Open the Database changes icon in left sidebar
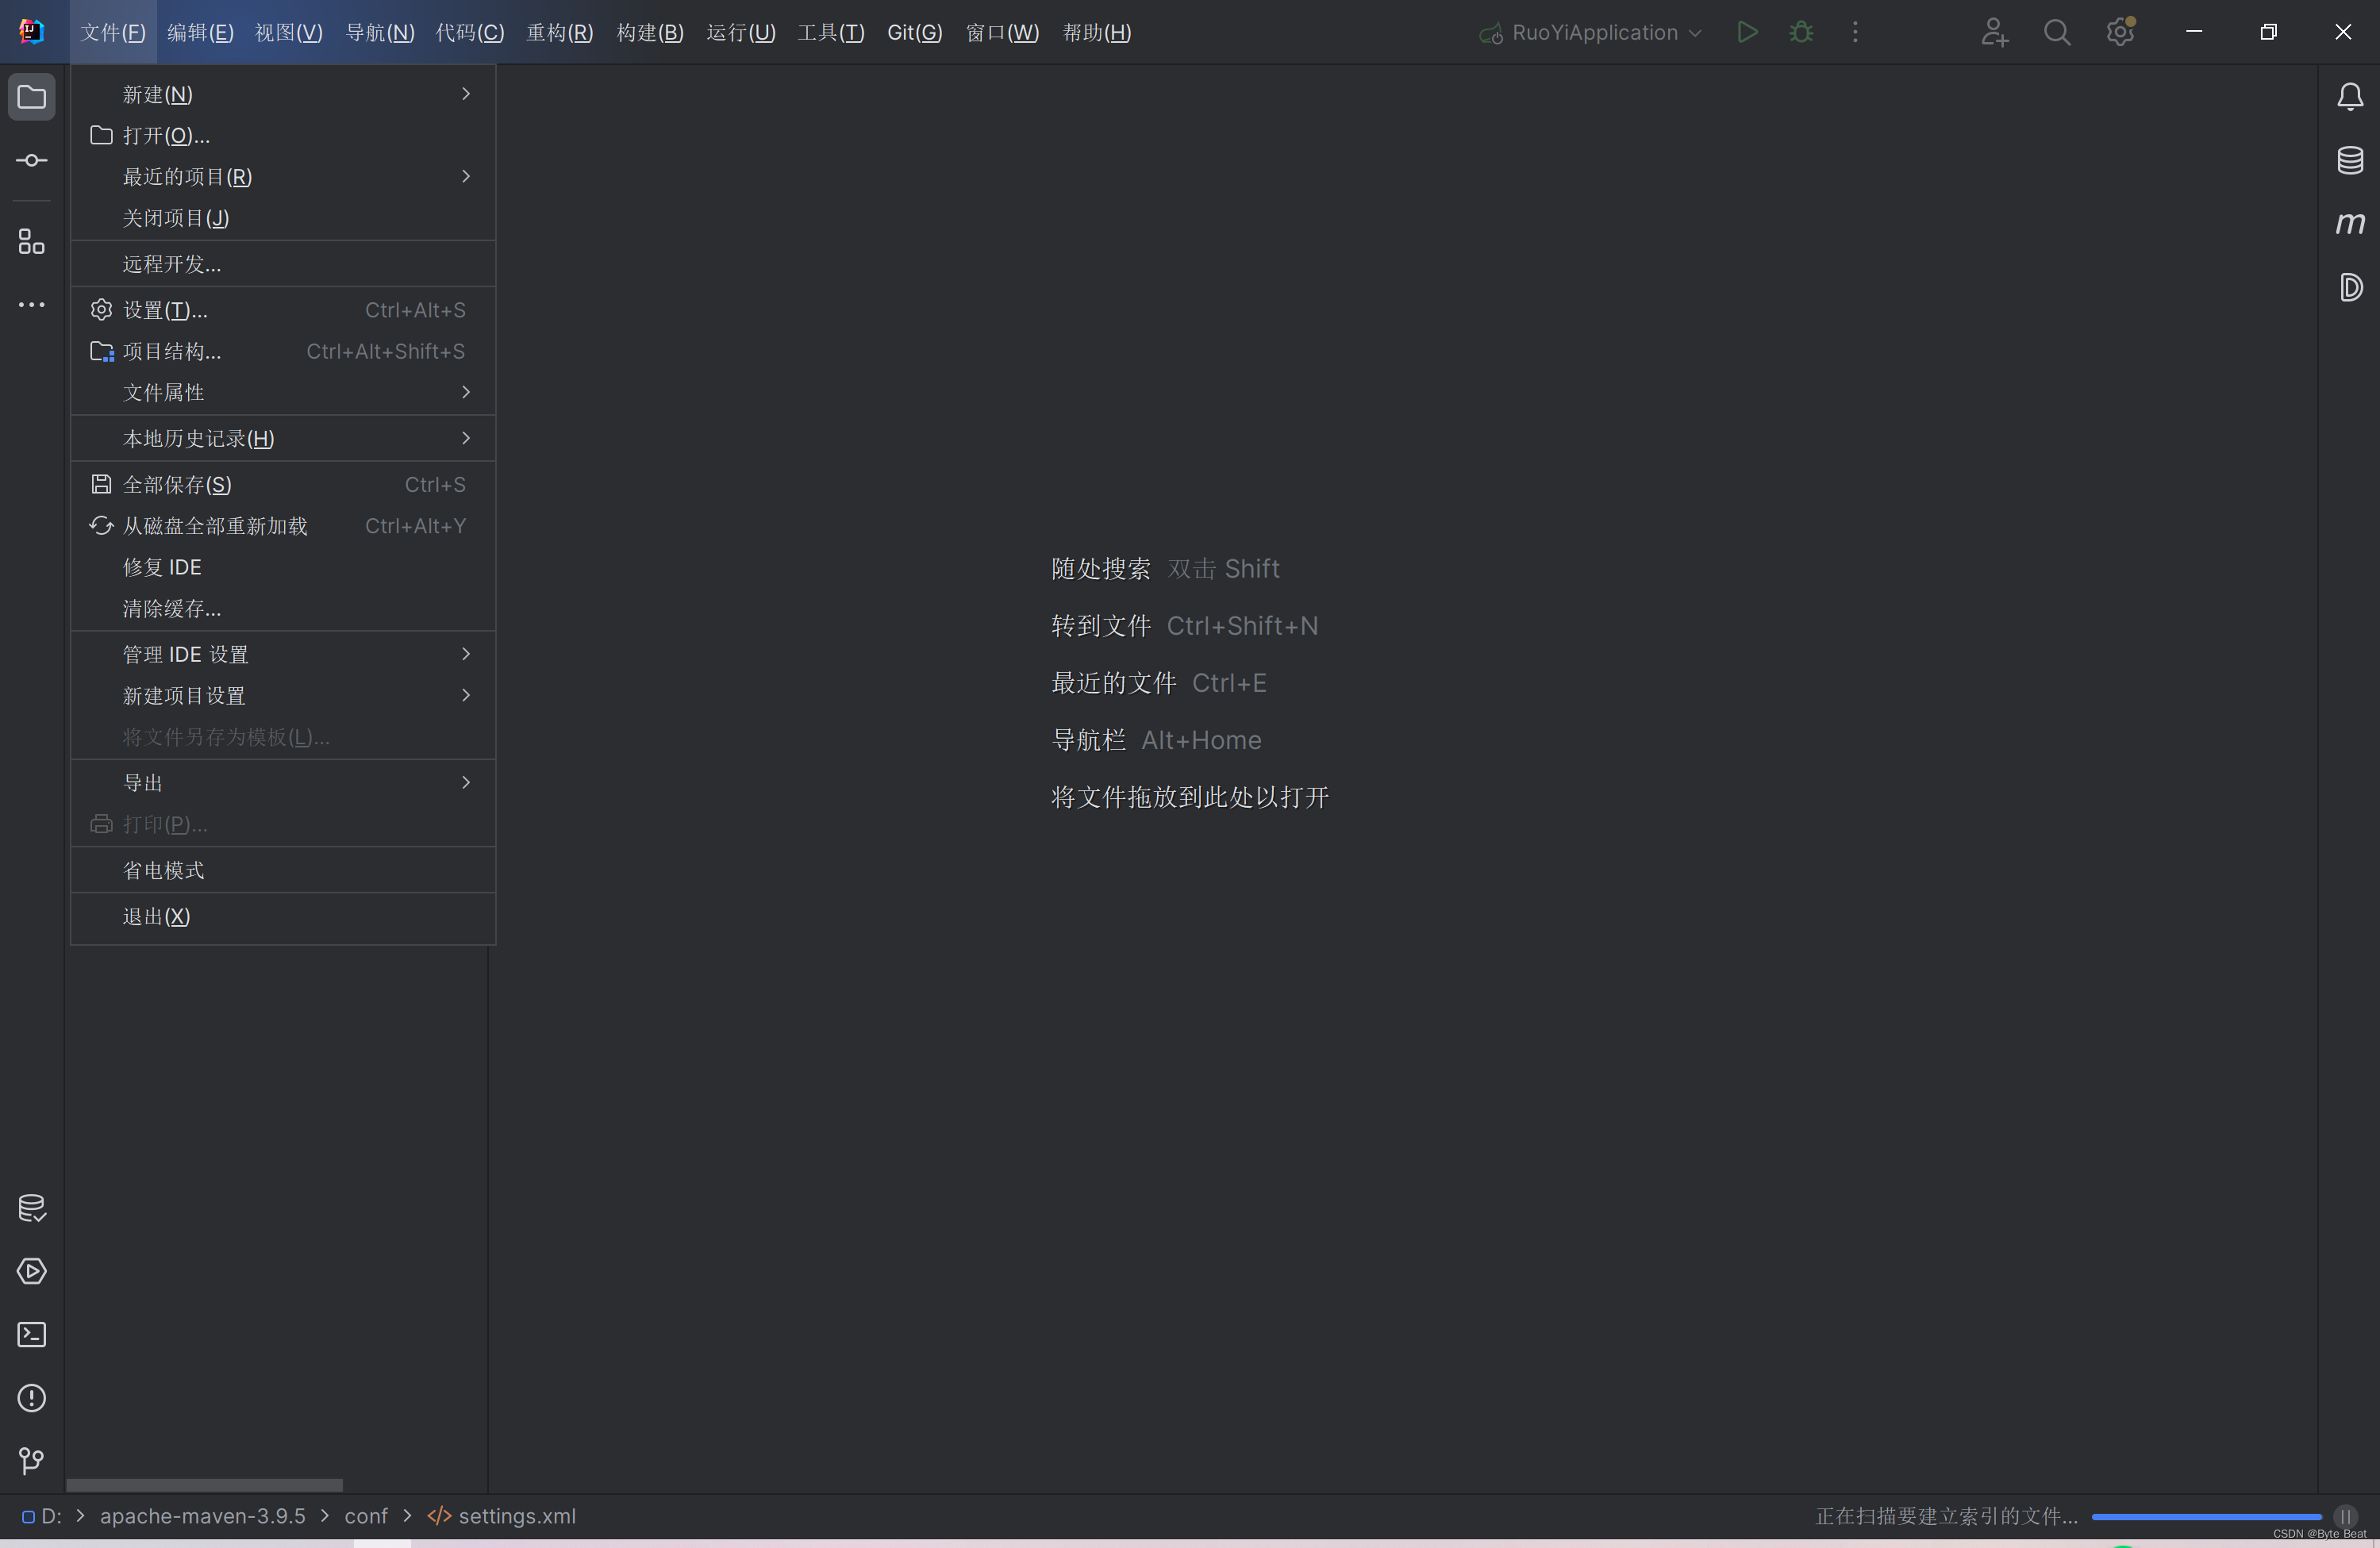Image resolution: width=2380 pixels, height=1548 pixels. click(32, 1208)
